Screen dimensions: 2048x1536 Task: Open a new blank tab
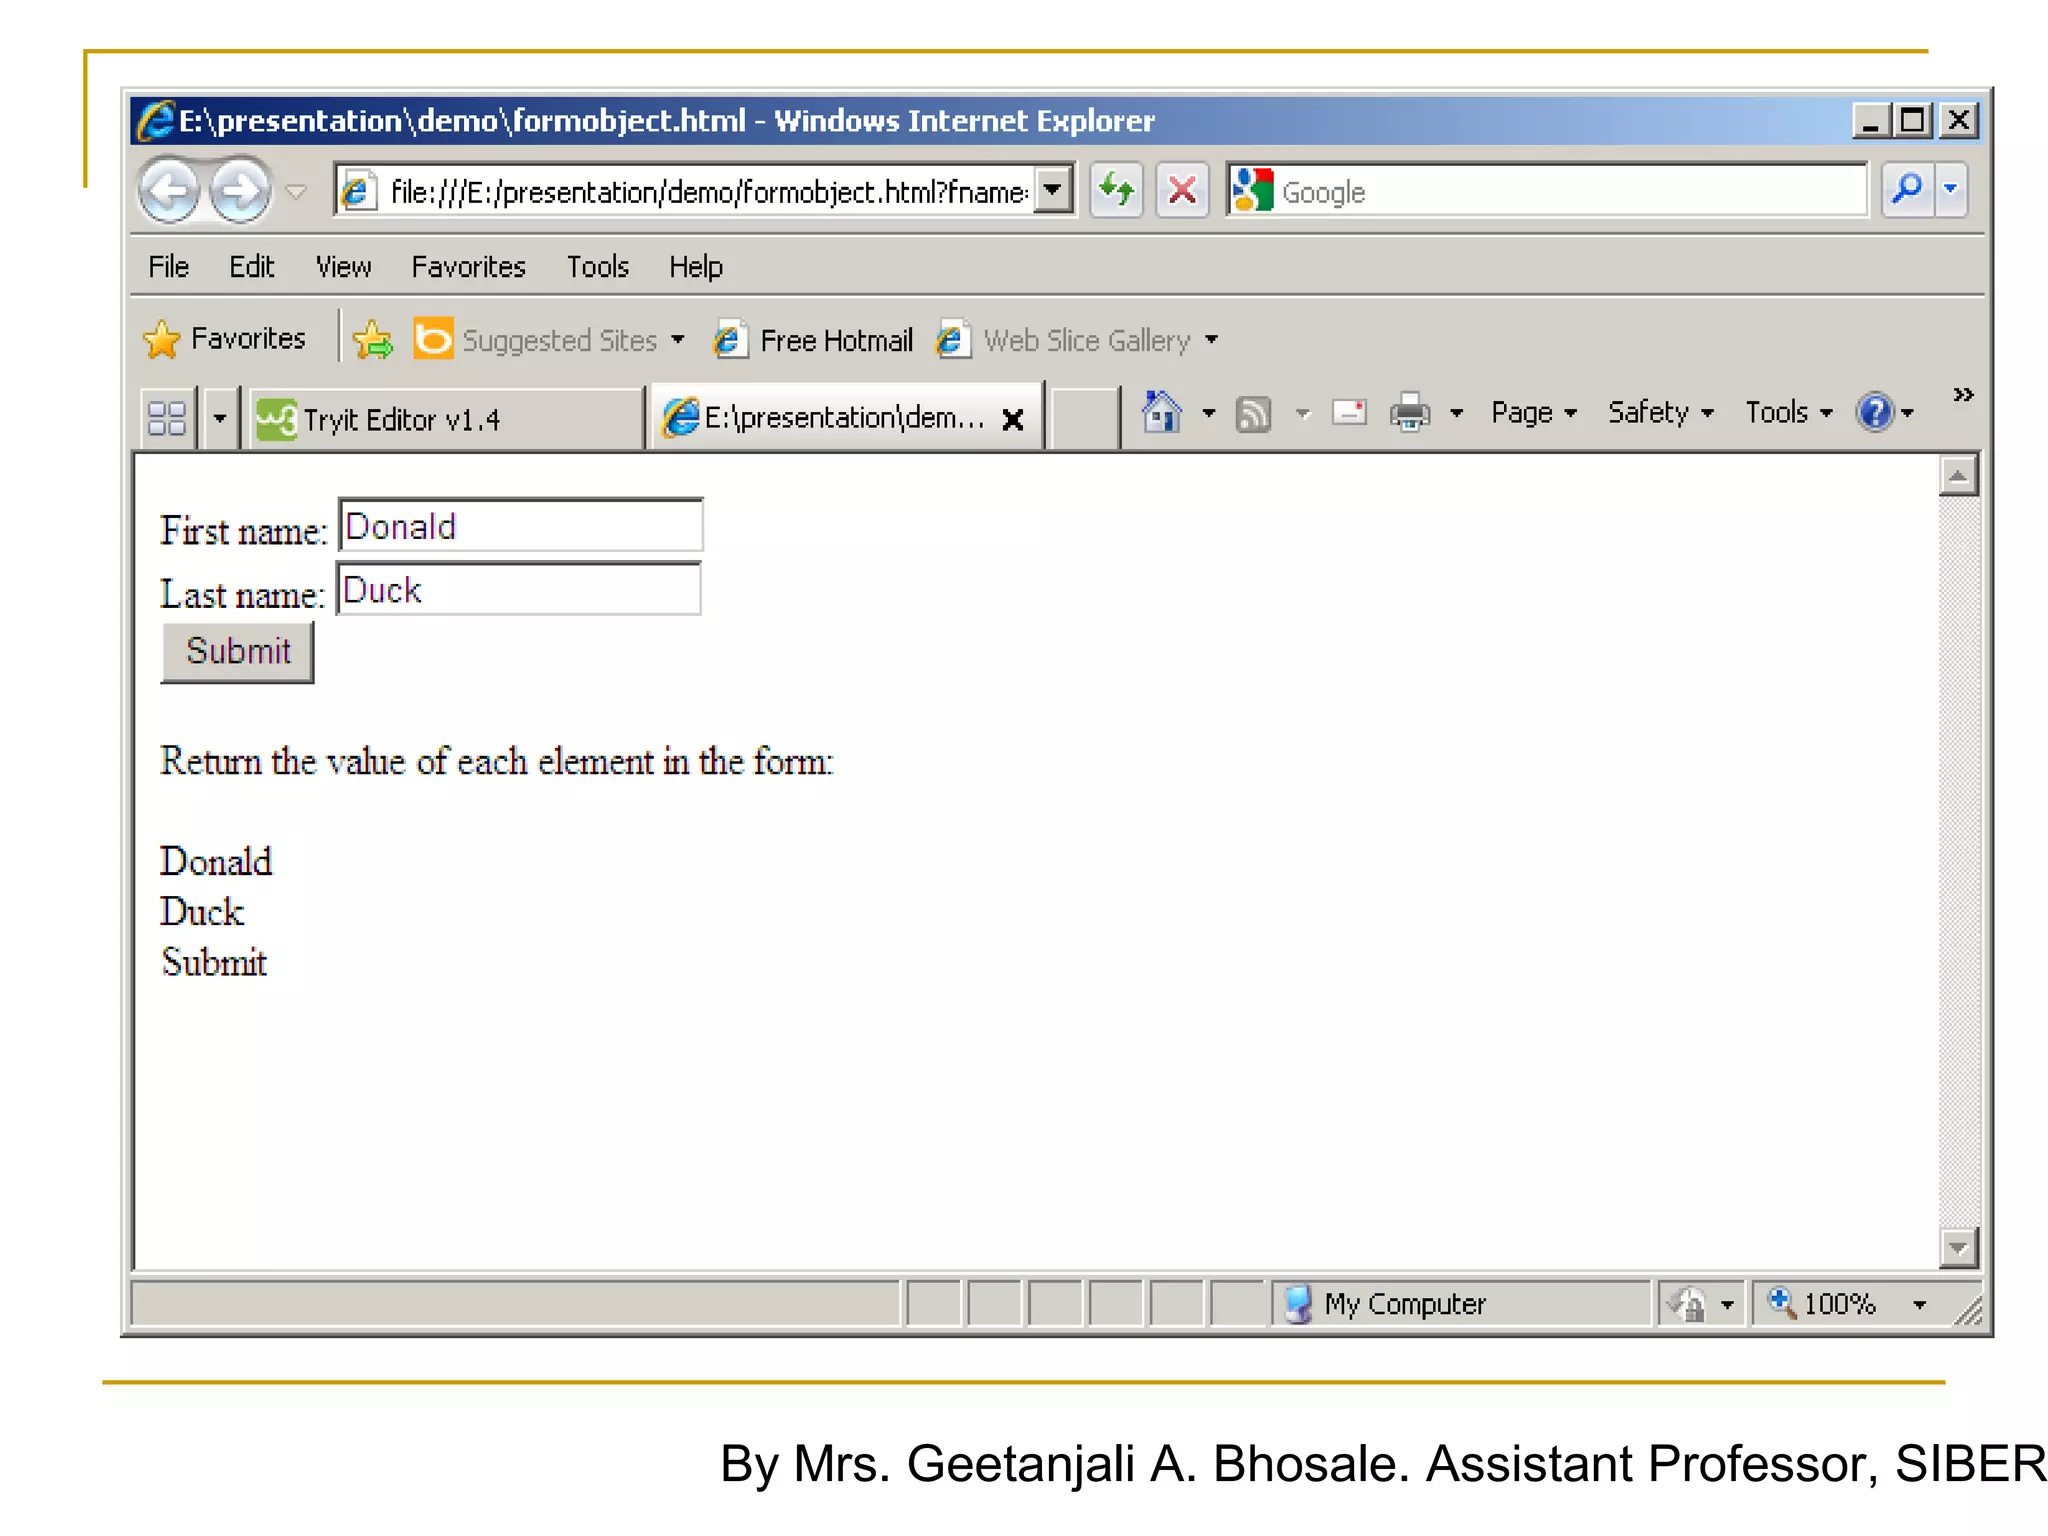point(1083,418)
